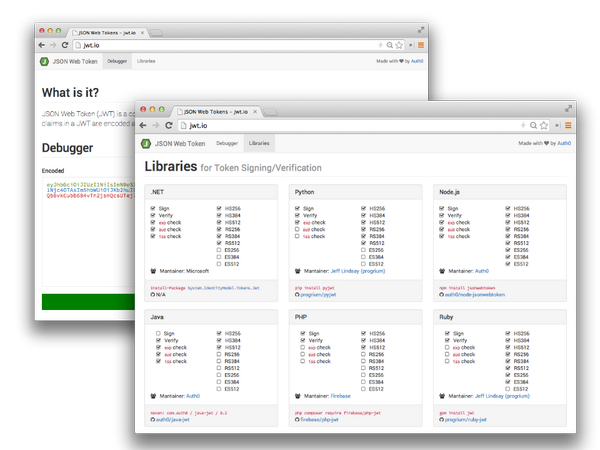Click the maintainer icon in the Java card
Image resolution: width=600 pixels, height=450 pixels.
[x=153, y=396]
